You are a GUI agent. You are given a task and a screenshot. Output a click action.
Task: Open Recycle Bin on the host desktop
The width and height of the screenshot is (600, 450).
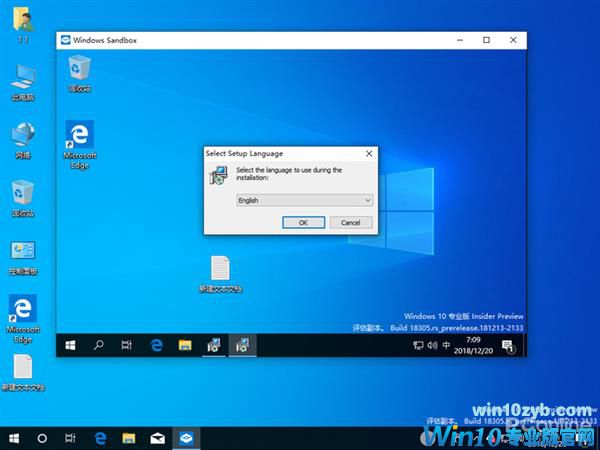[23, 198]
